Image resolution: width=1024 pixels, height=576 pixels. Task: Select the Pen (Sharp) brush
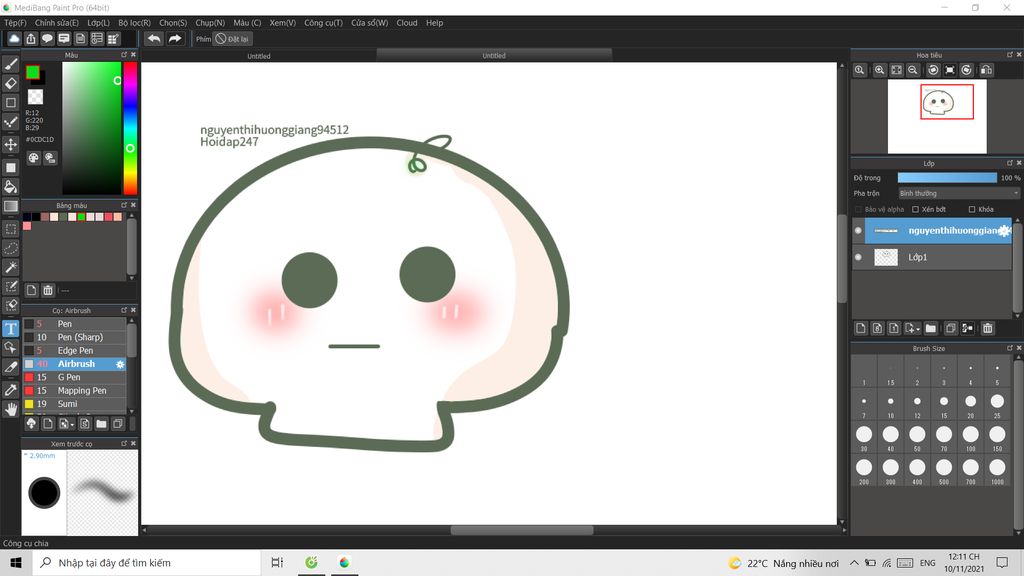[x=74, y=338]
